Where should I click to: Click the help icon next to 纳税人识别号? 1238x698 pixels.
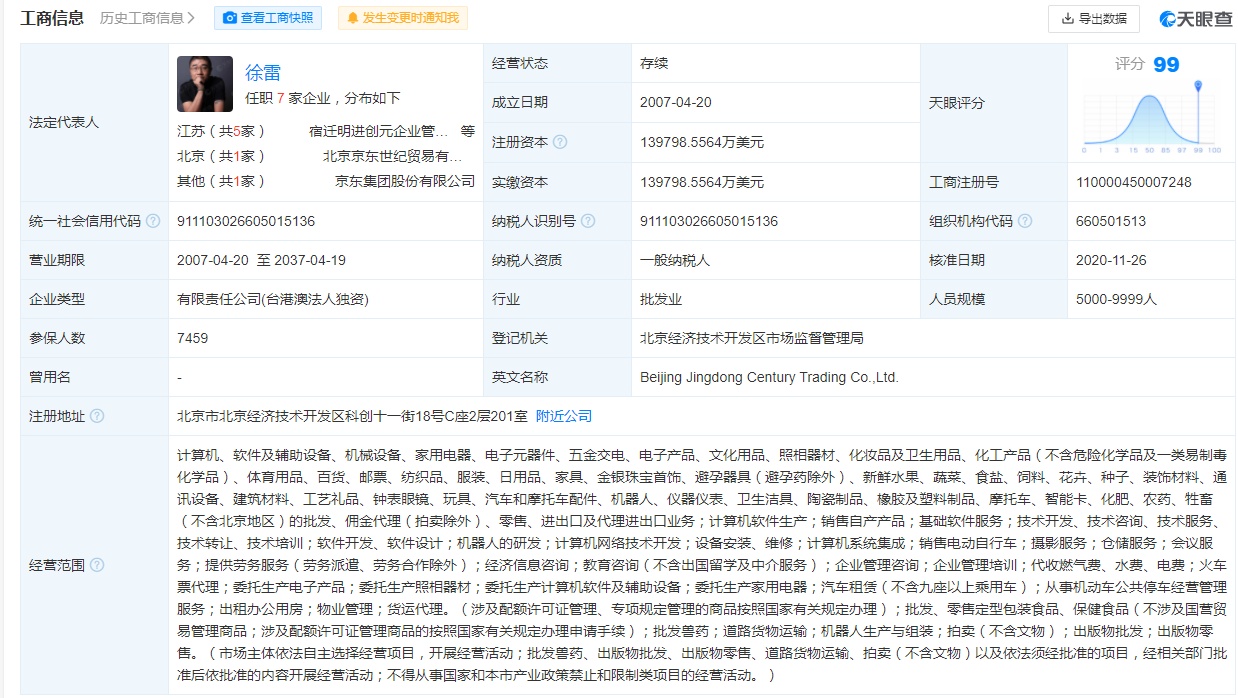tap(588, 221)
